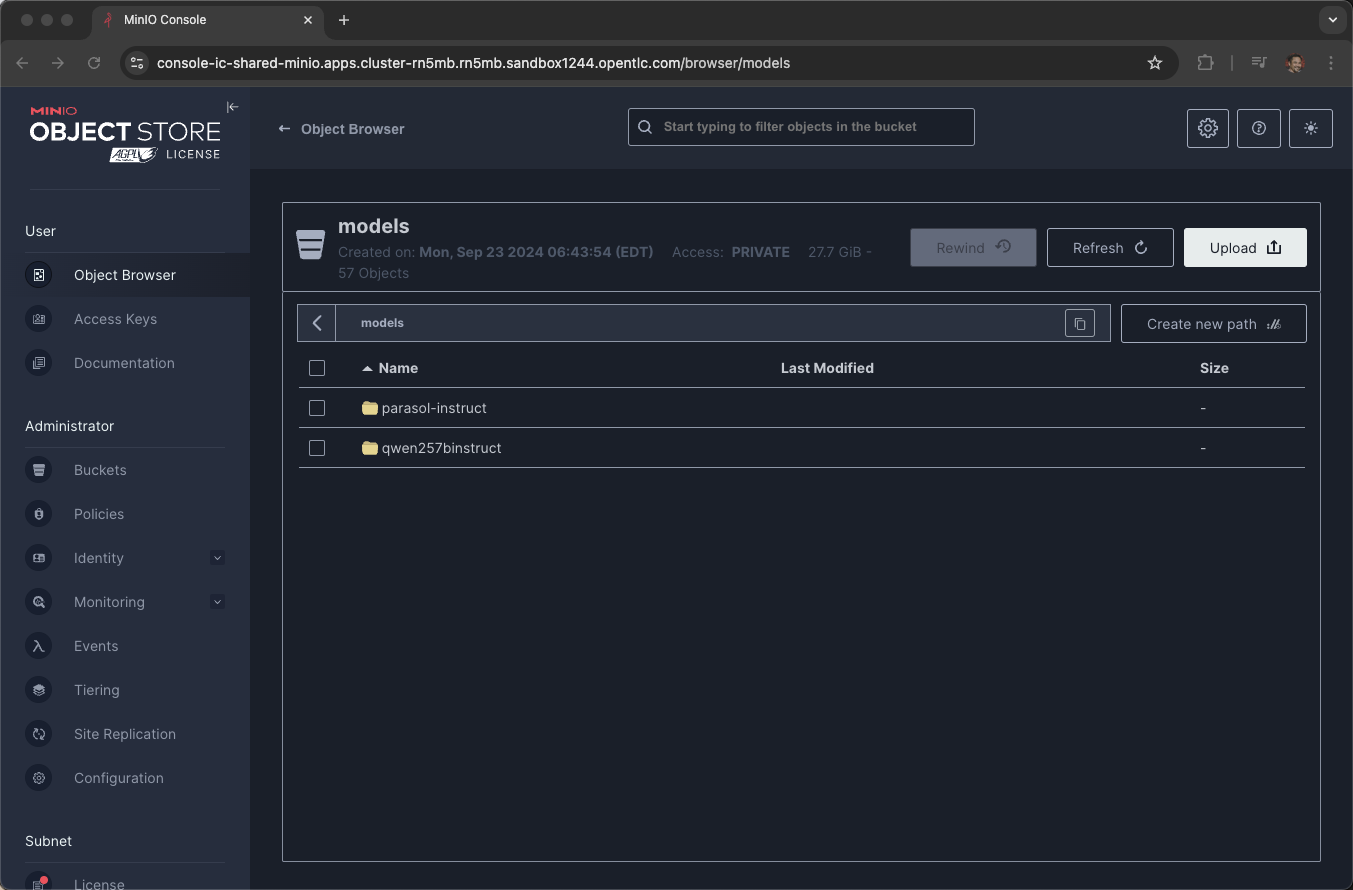1353x890 pixels.
Task: Expand the Identity menu chevron
Action: click(218, 558)
